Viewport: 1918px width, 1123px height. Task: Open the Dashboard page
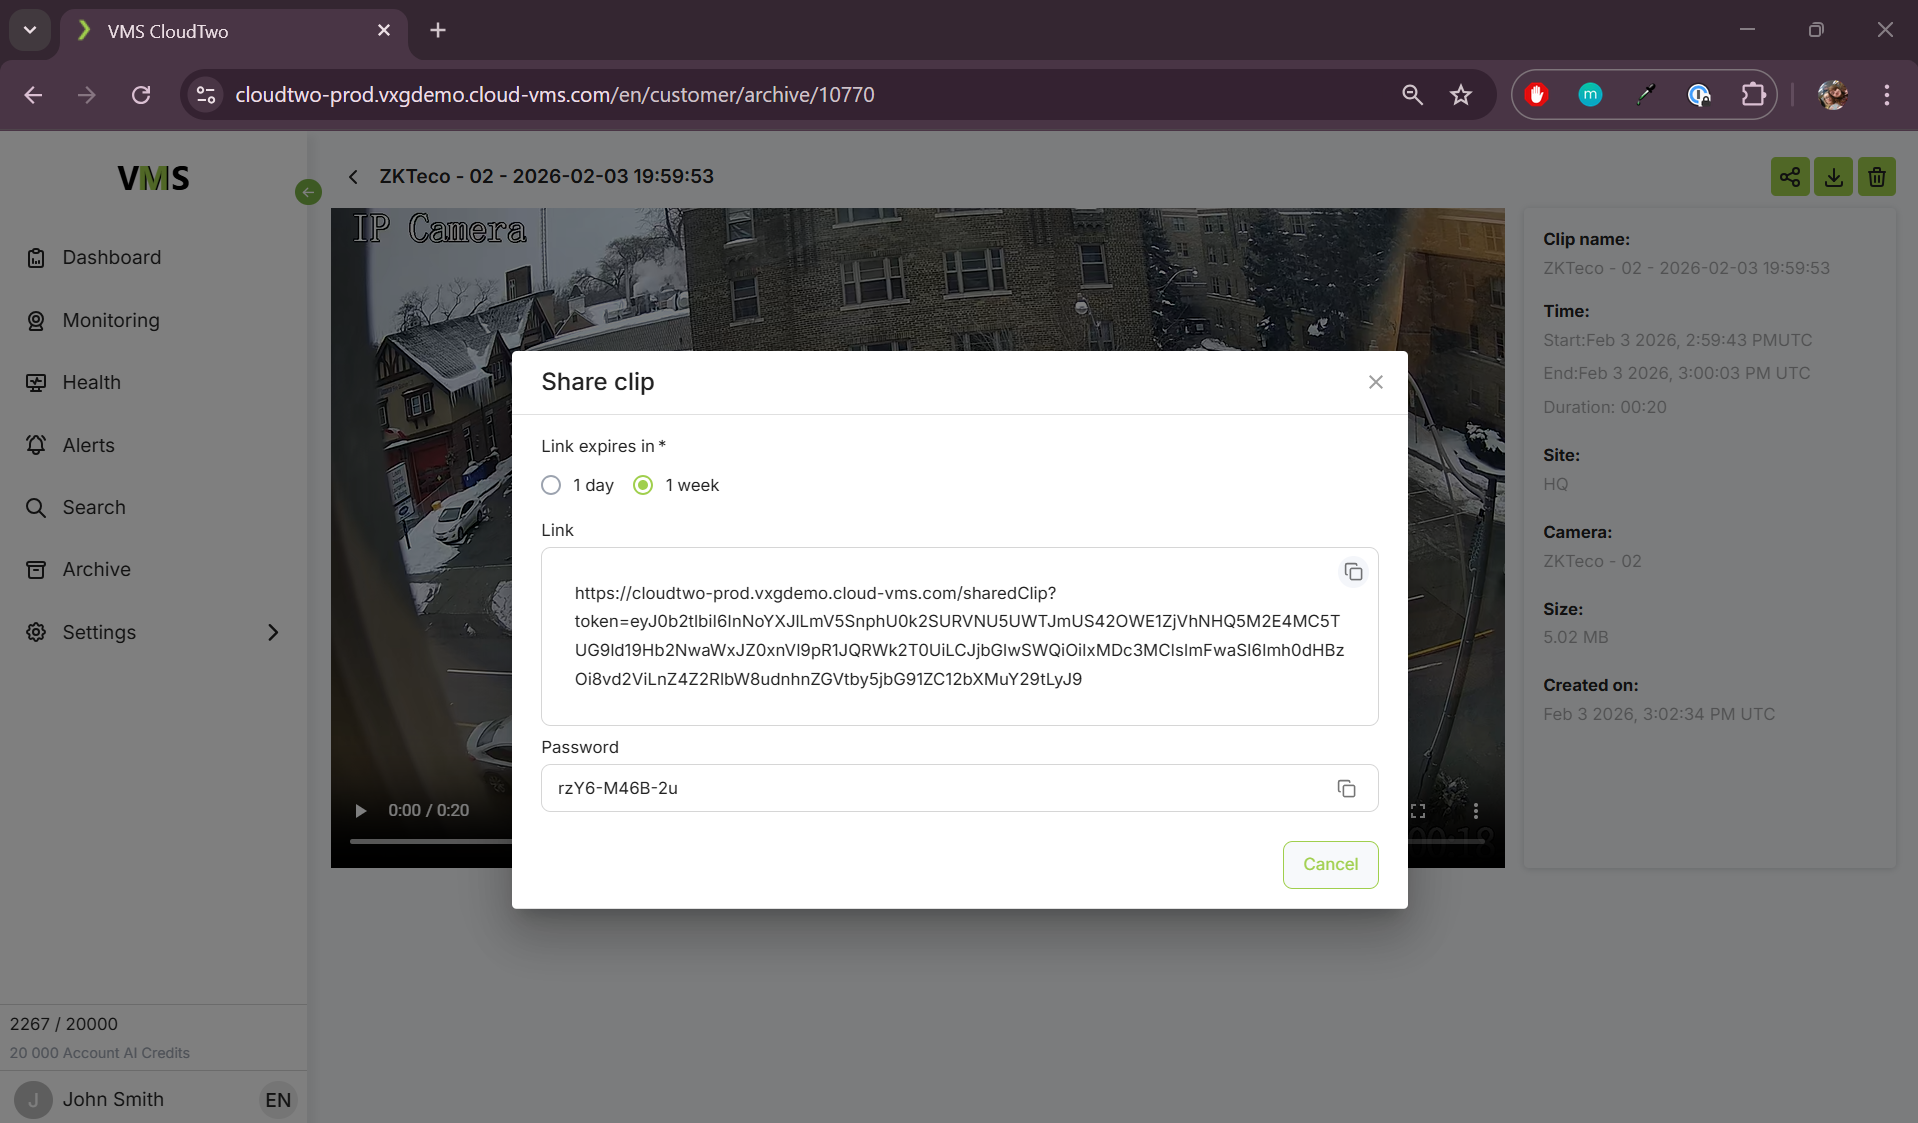(x=111, y=258)
